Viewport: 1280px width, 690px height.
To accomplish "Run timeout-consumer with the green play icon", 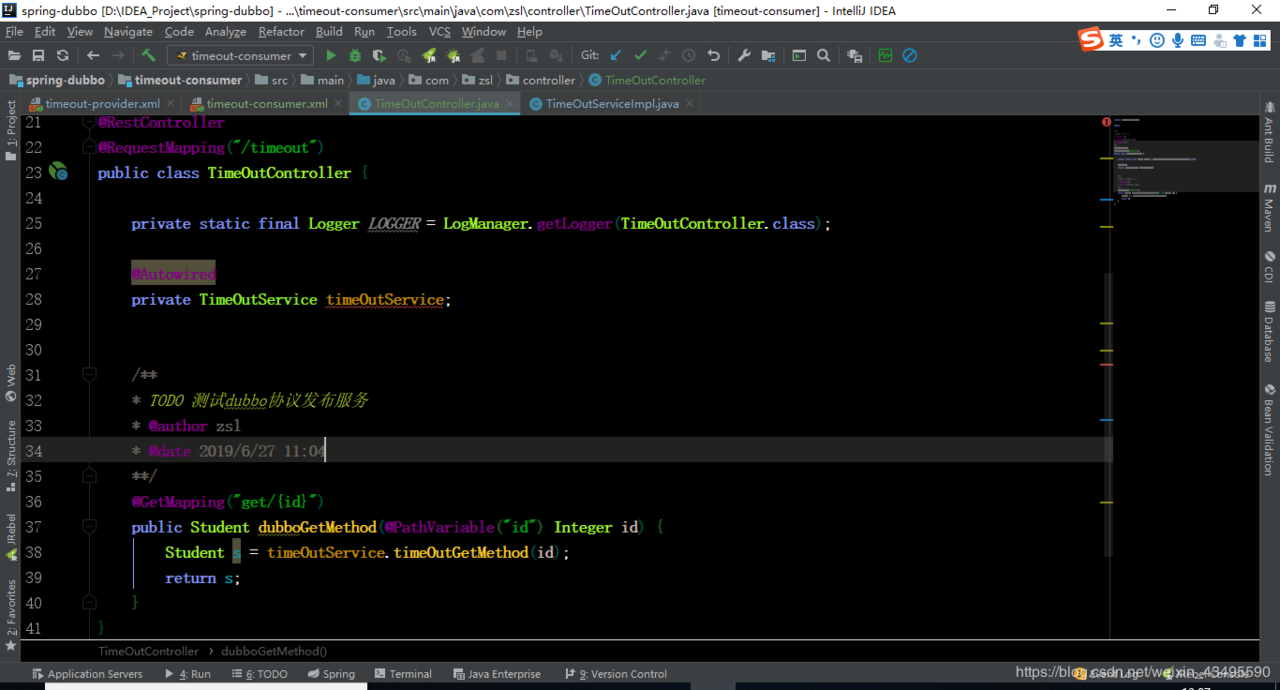I will (331, 56).
